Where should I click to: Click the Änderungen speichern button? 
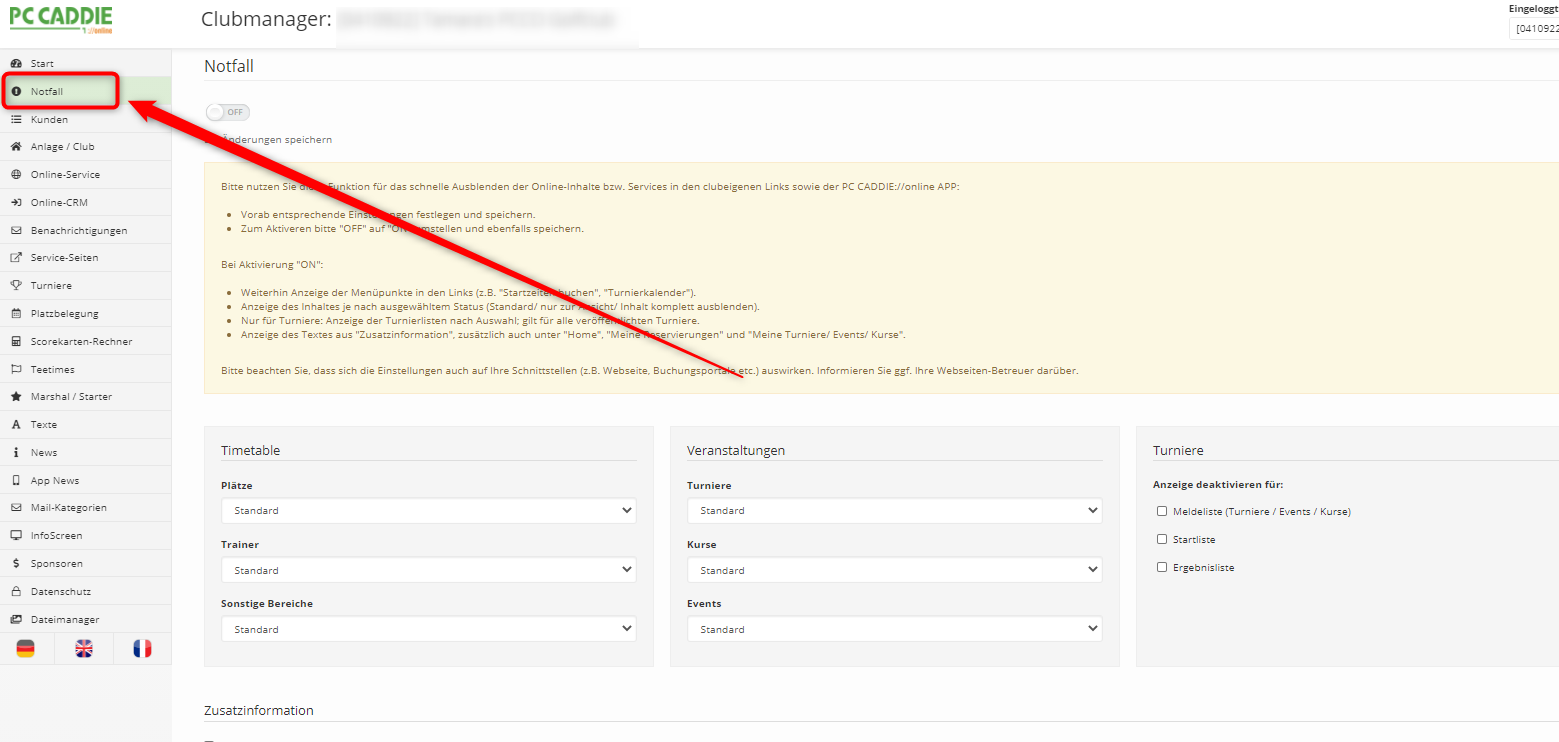(x=270, y=140)
